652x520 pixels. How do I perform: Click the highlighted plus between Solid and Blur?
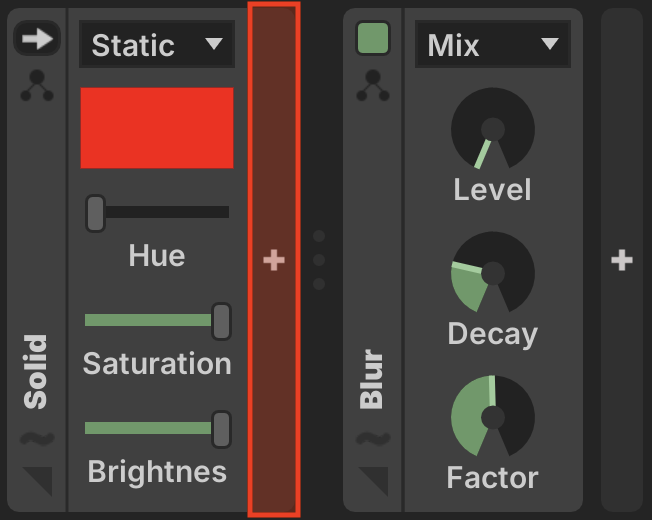[x=274, y=260]
